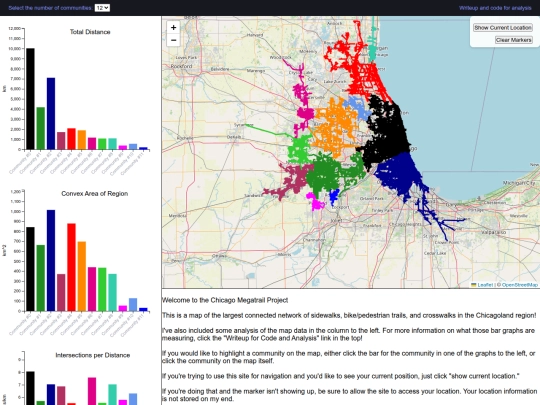Open the OpenStreetMap attribution link
The height and width of the screenshot is (405, 540).
click(519, 285)
